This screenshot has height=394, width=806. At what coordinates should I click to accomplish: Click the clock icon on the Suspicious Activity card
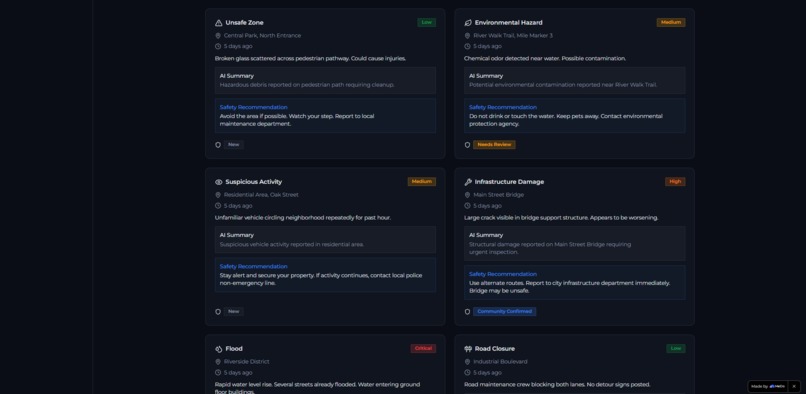[x=218, y=206]
